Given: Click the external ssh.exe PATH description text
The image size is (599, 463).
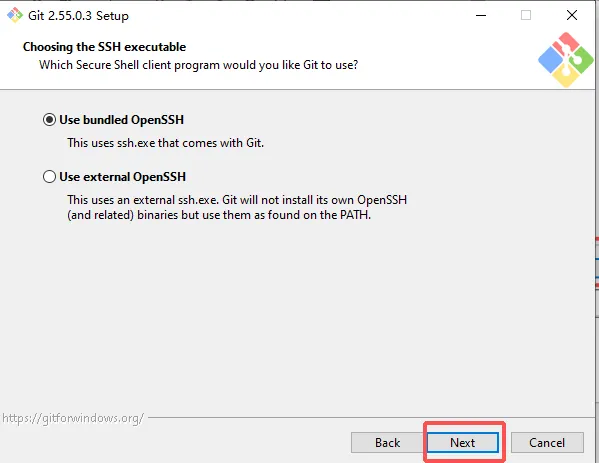Looking at the screenshot, I should point(237,207).
